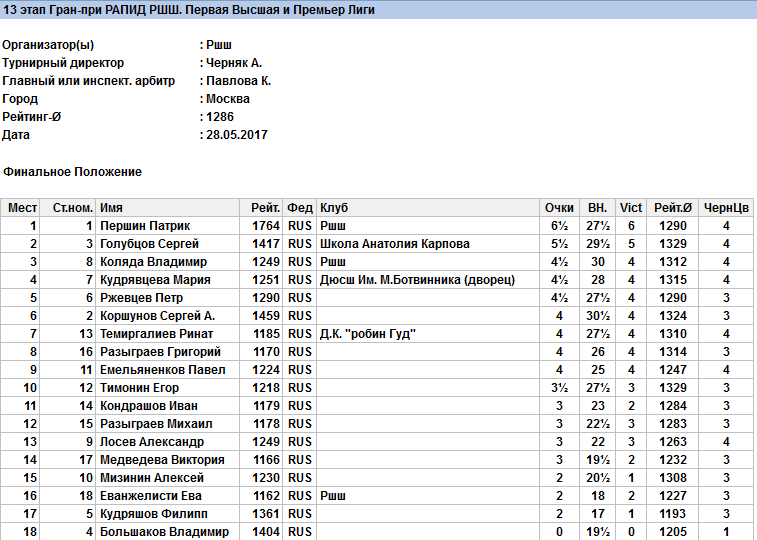Select player name 'Темиргалиев Ринат'
This screenshot has width=757, height=540.
point(156,333)
